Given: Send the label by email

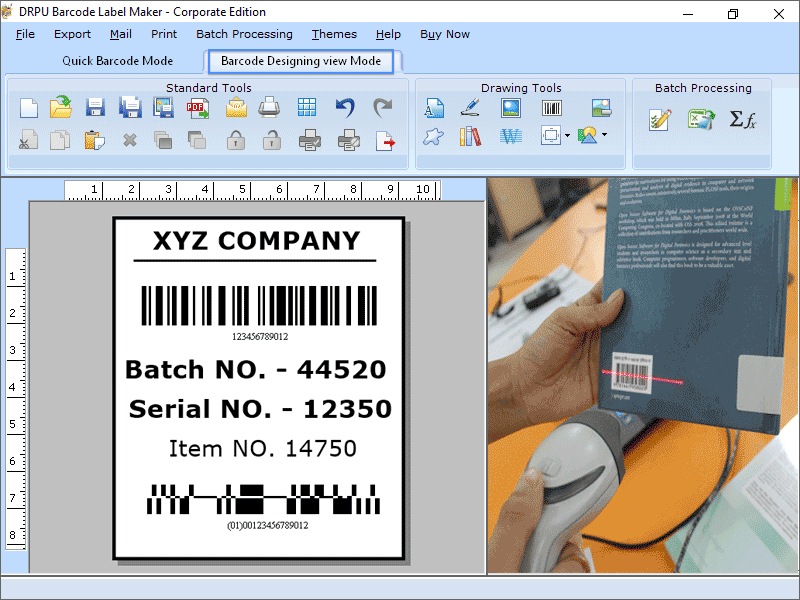Looking at the screenshot, I should point(236,108).
